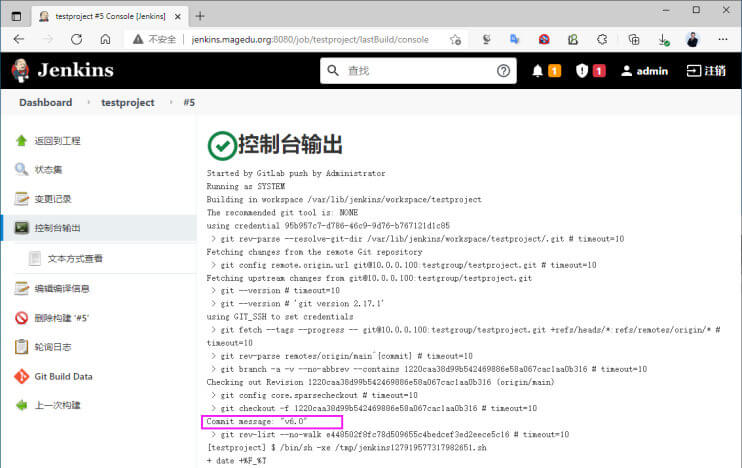Open browser collections icon
The image size is (742, 468).
pyautogui.click(x=634, y=40)
